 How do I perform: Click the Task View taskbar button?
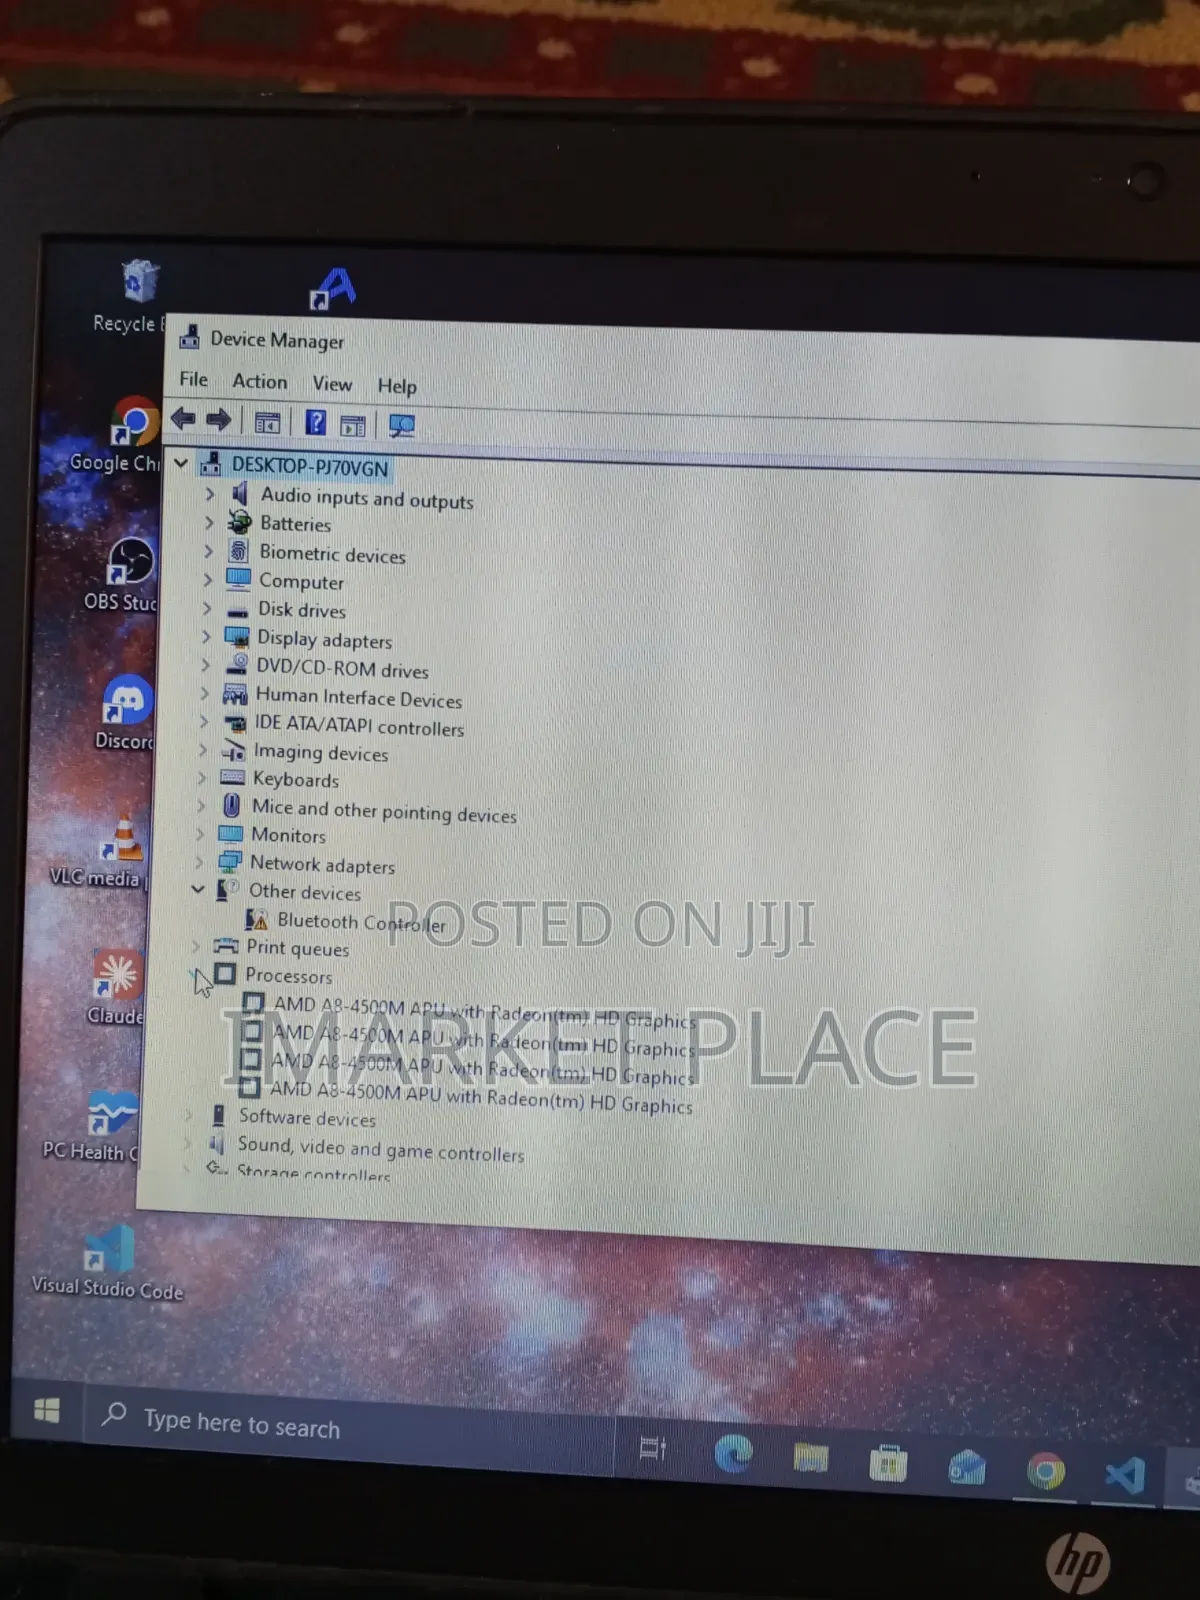(653, 1447)
